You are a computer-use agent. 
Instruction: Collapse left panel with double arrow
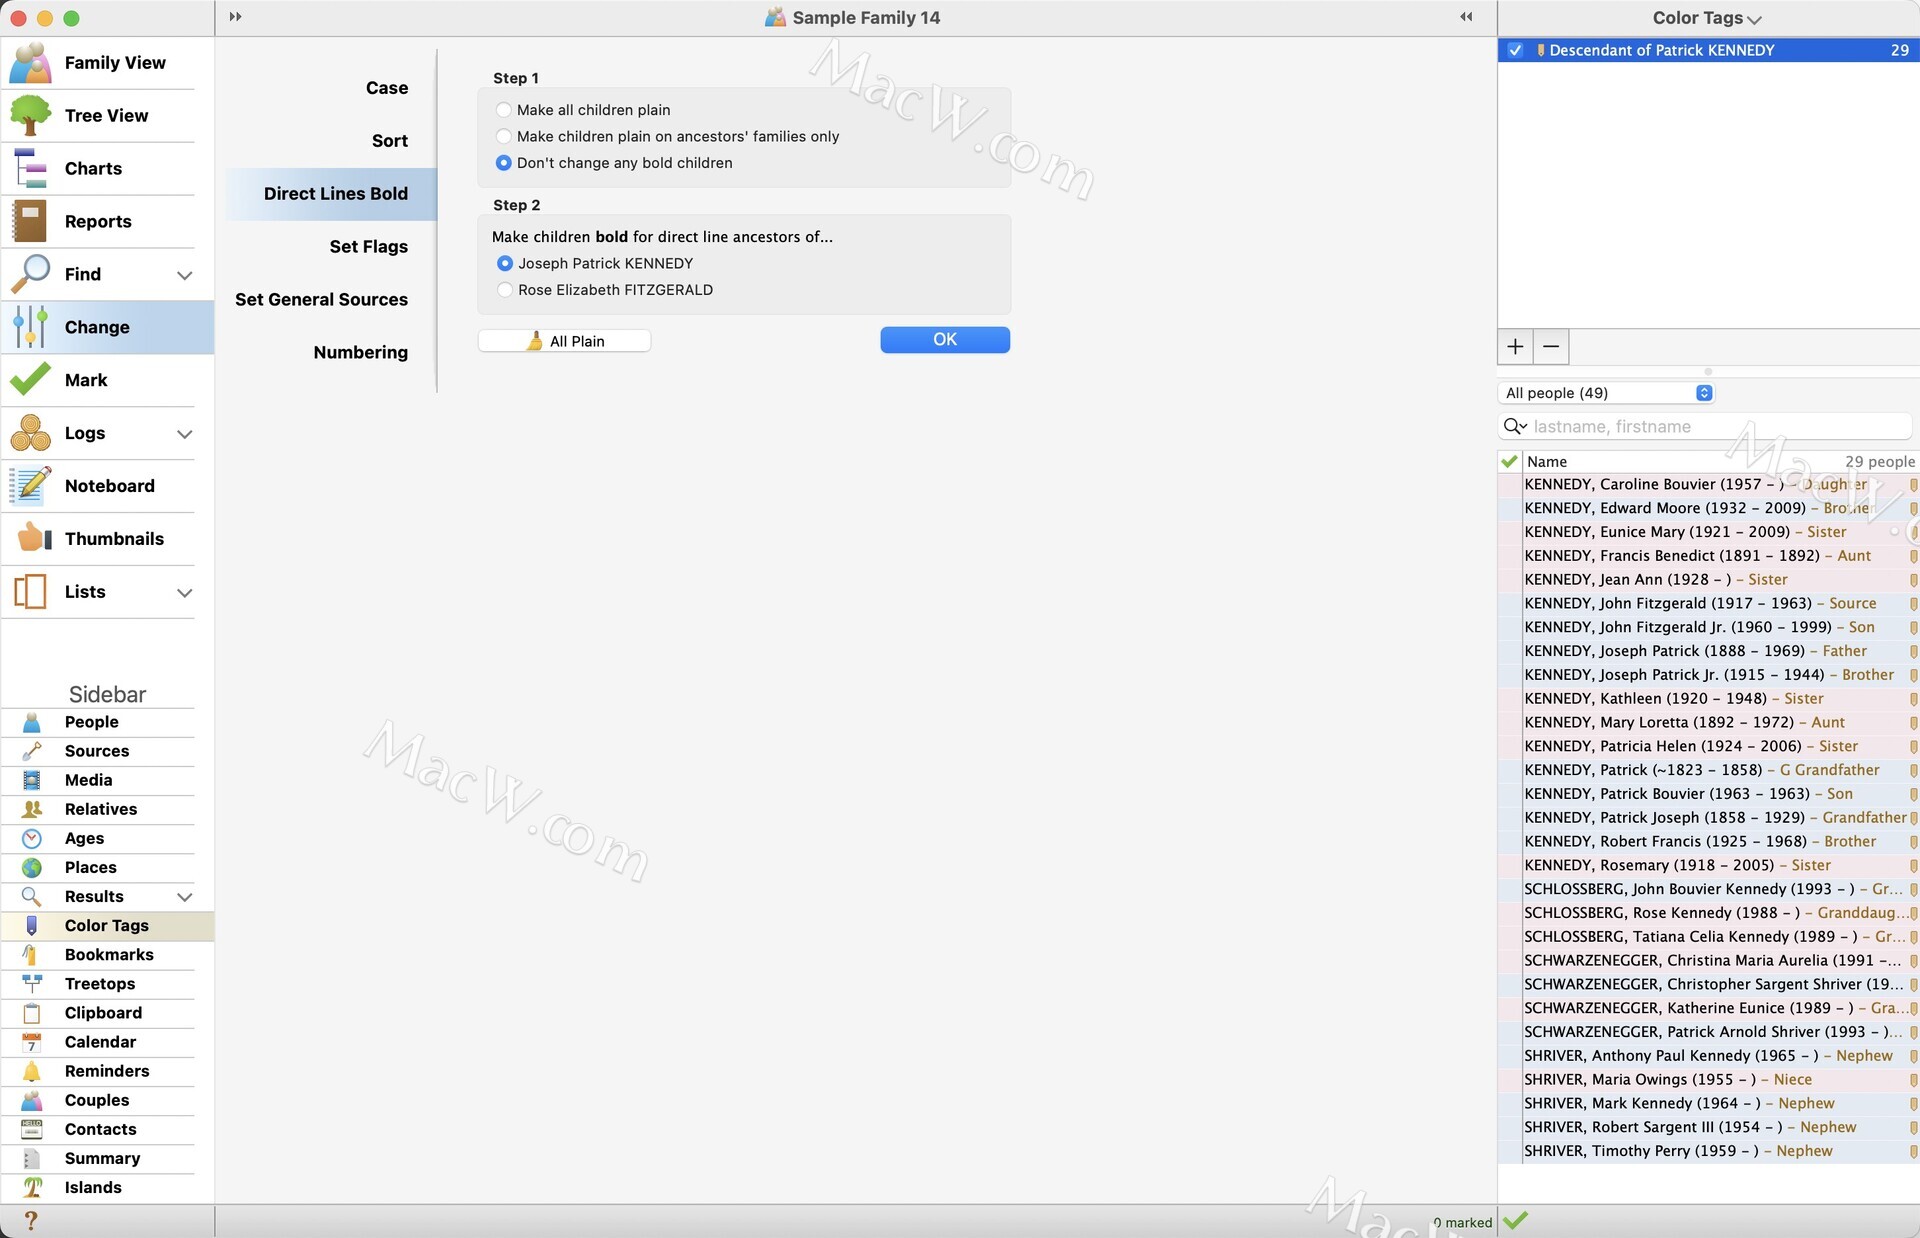point(235,17)
